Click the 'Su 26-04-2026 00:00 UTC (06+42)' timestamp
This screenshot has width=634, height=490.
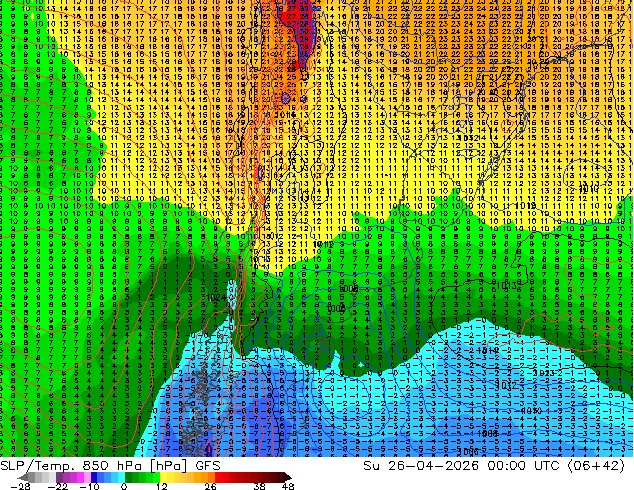(494, 466)
